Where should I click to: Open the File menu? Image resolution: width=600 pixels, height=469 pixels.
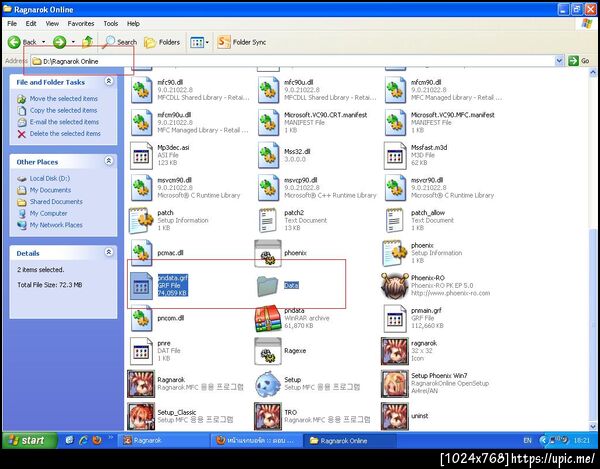point(12,24)
